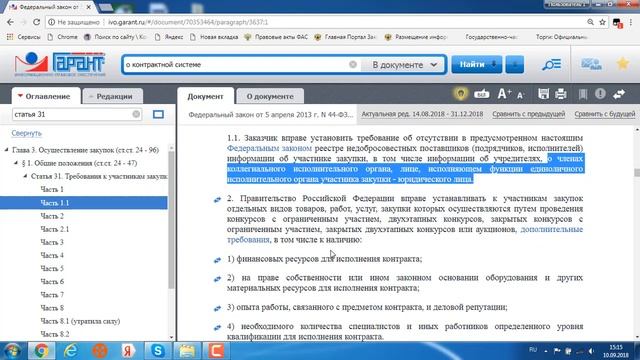Select 'Часть 2' in contents tree
Screen dimensions: 640x360
click(x=52, y=216)
